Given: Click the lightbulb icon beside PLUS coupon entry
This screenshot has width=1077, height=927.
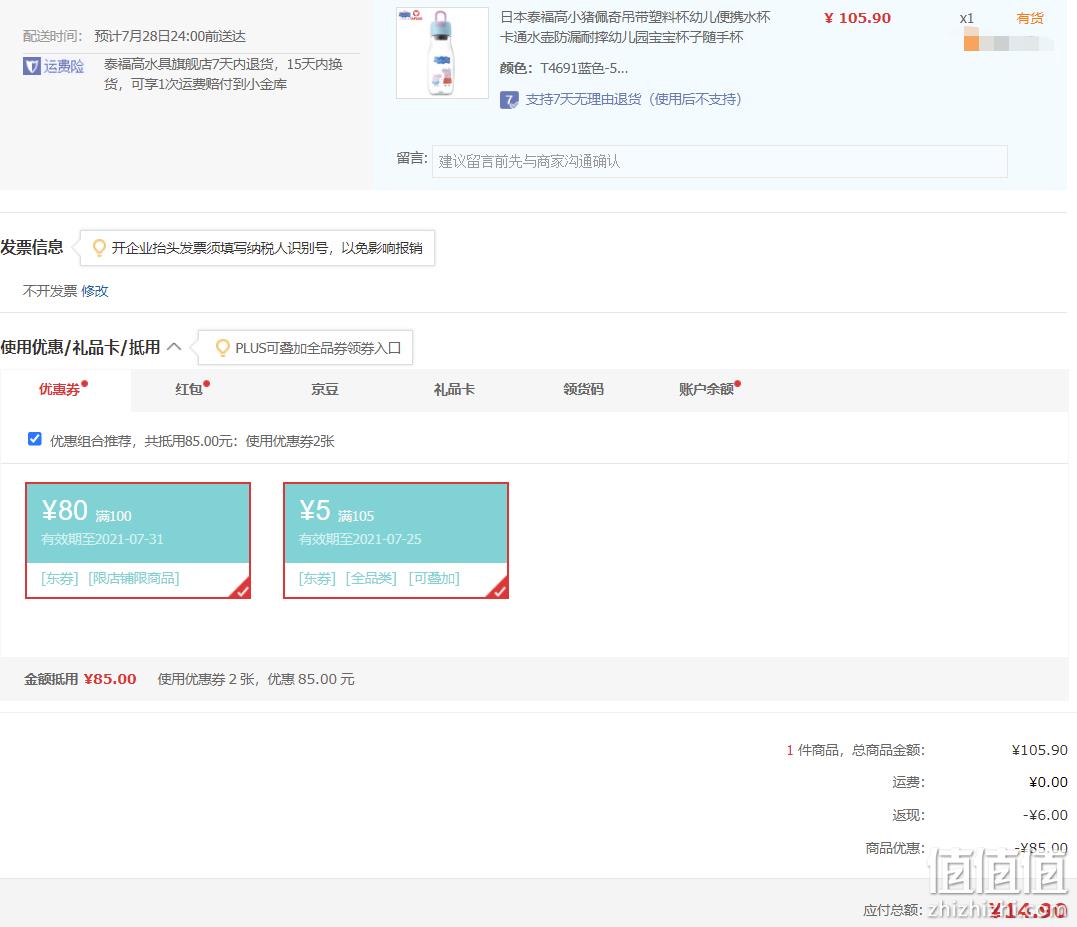Looking at the screenshot, I should [222, 347].
